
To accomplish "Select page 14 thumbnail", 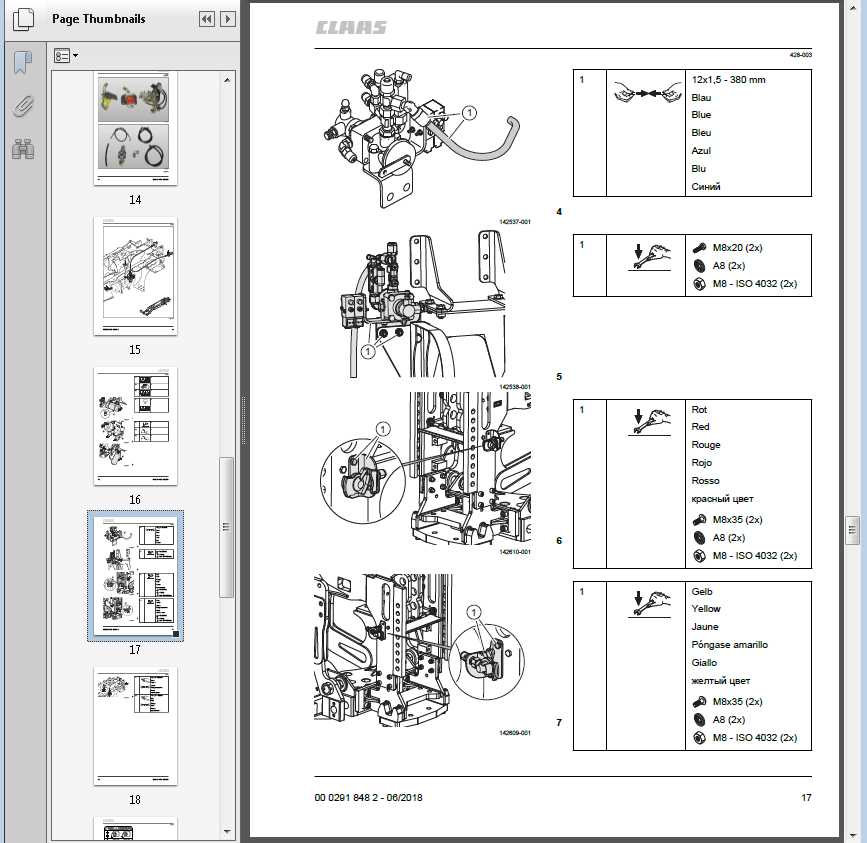I will tap(134, 128).
